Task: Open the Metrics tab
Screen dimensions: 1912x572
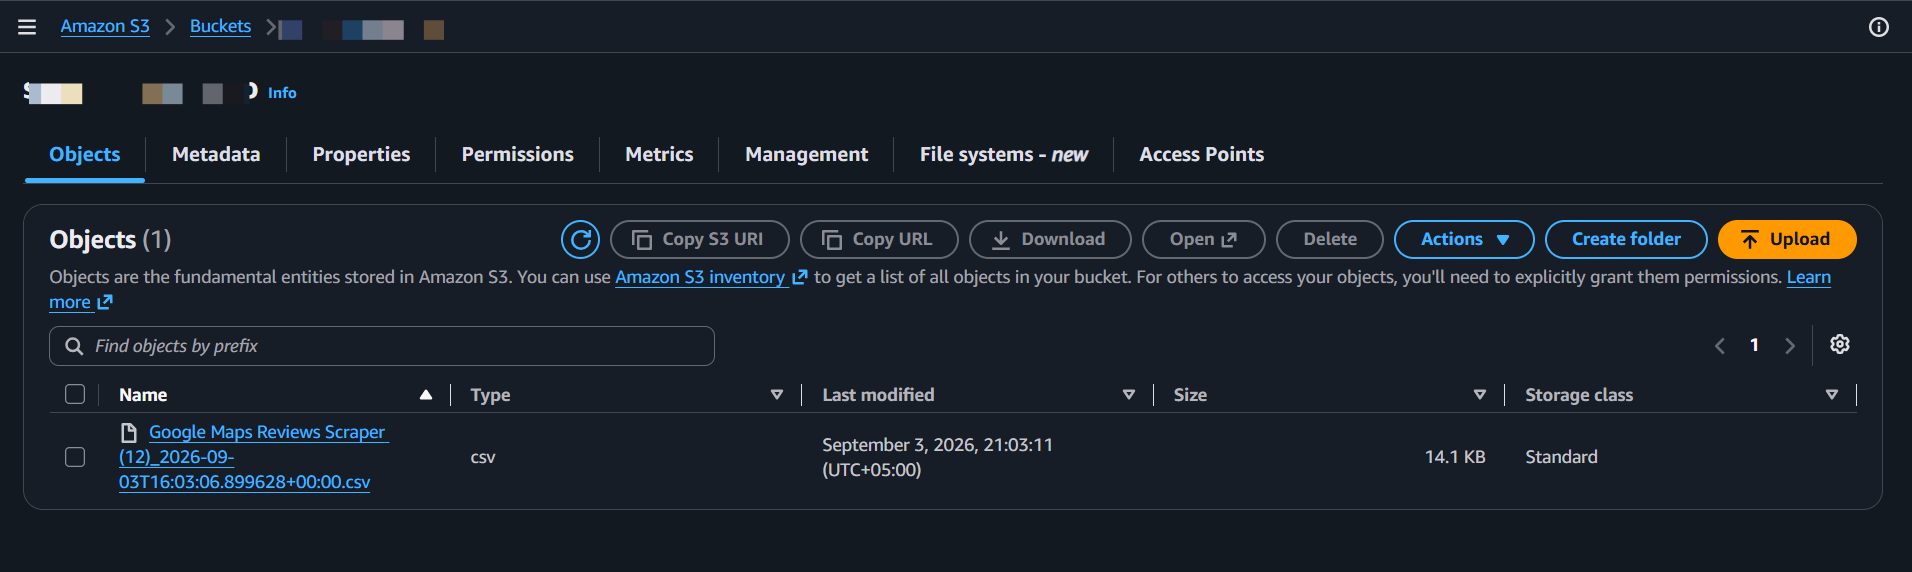Action: pyautogui.click(x=659, y=154)
